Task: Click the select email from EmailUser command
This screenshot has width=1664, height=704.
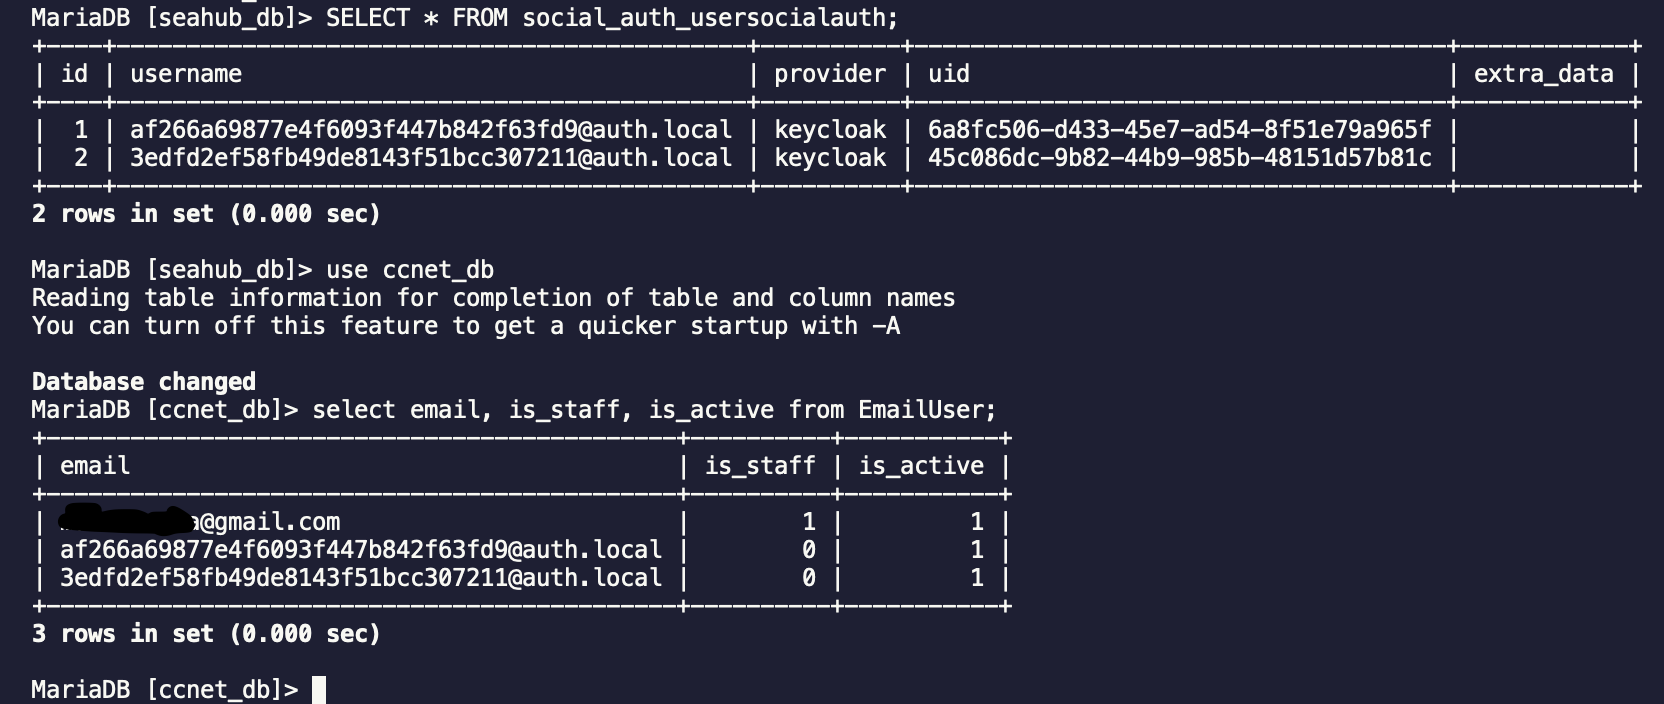Action: (x=654, y=410)
